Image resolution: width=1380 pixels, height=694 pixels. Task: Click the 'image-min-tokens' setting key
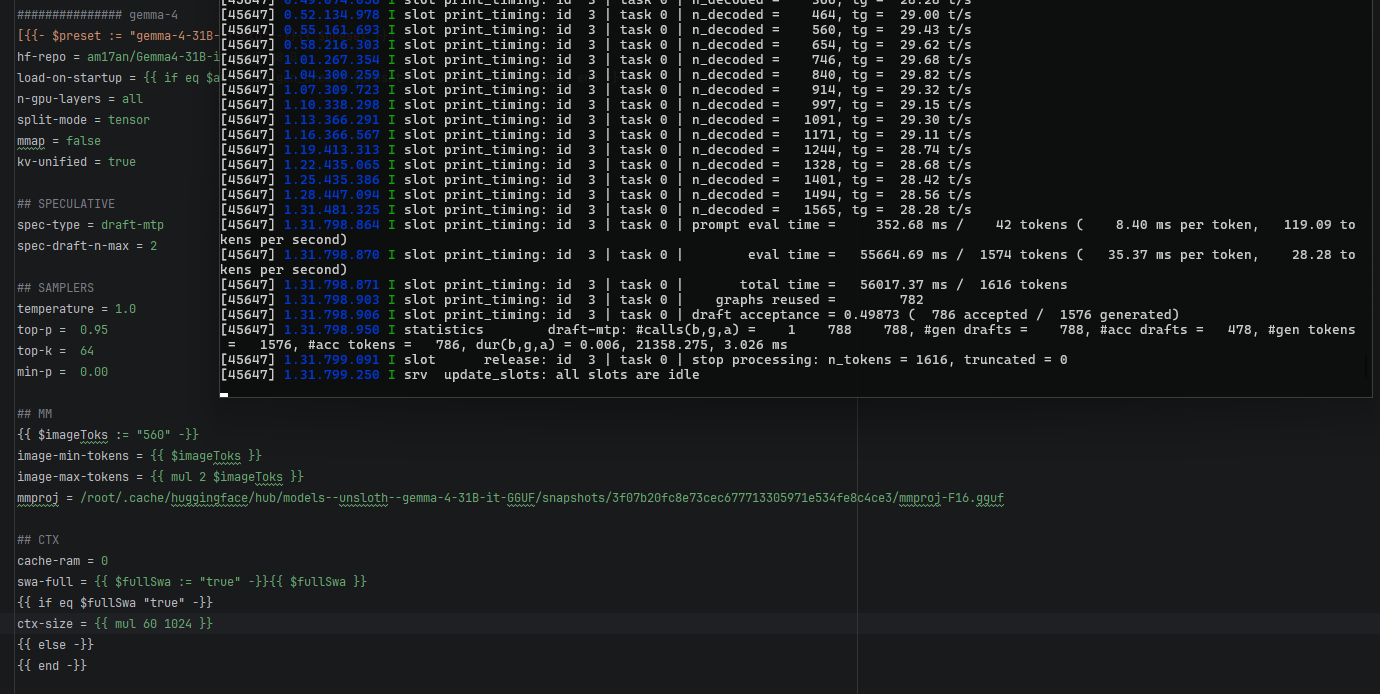click(x=73, y=456)
